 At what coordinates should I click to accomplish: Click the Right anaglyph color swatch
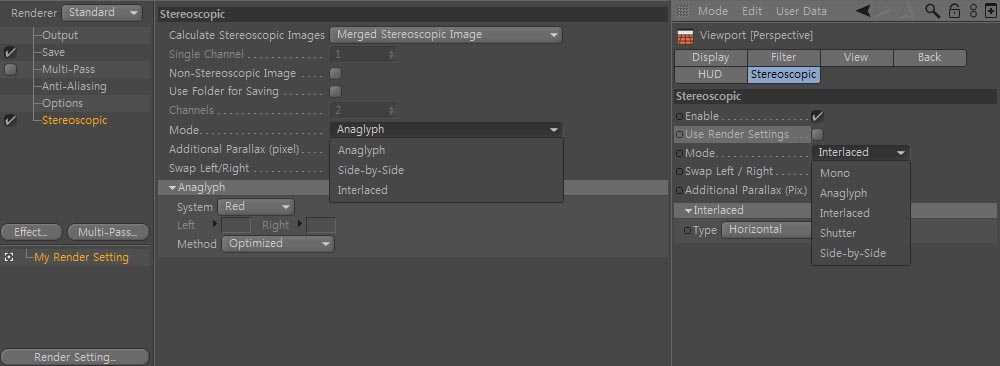tap(321, 225)
